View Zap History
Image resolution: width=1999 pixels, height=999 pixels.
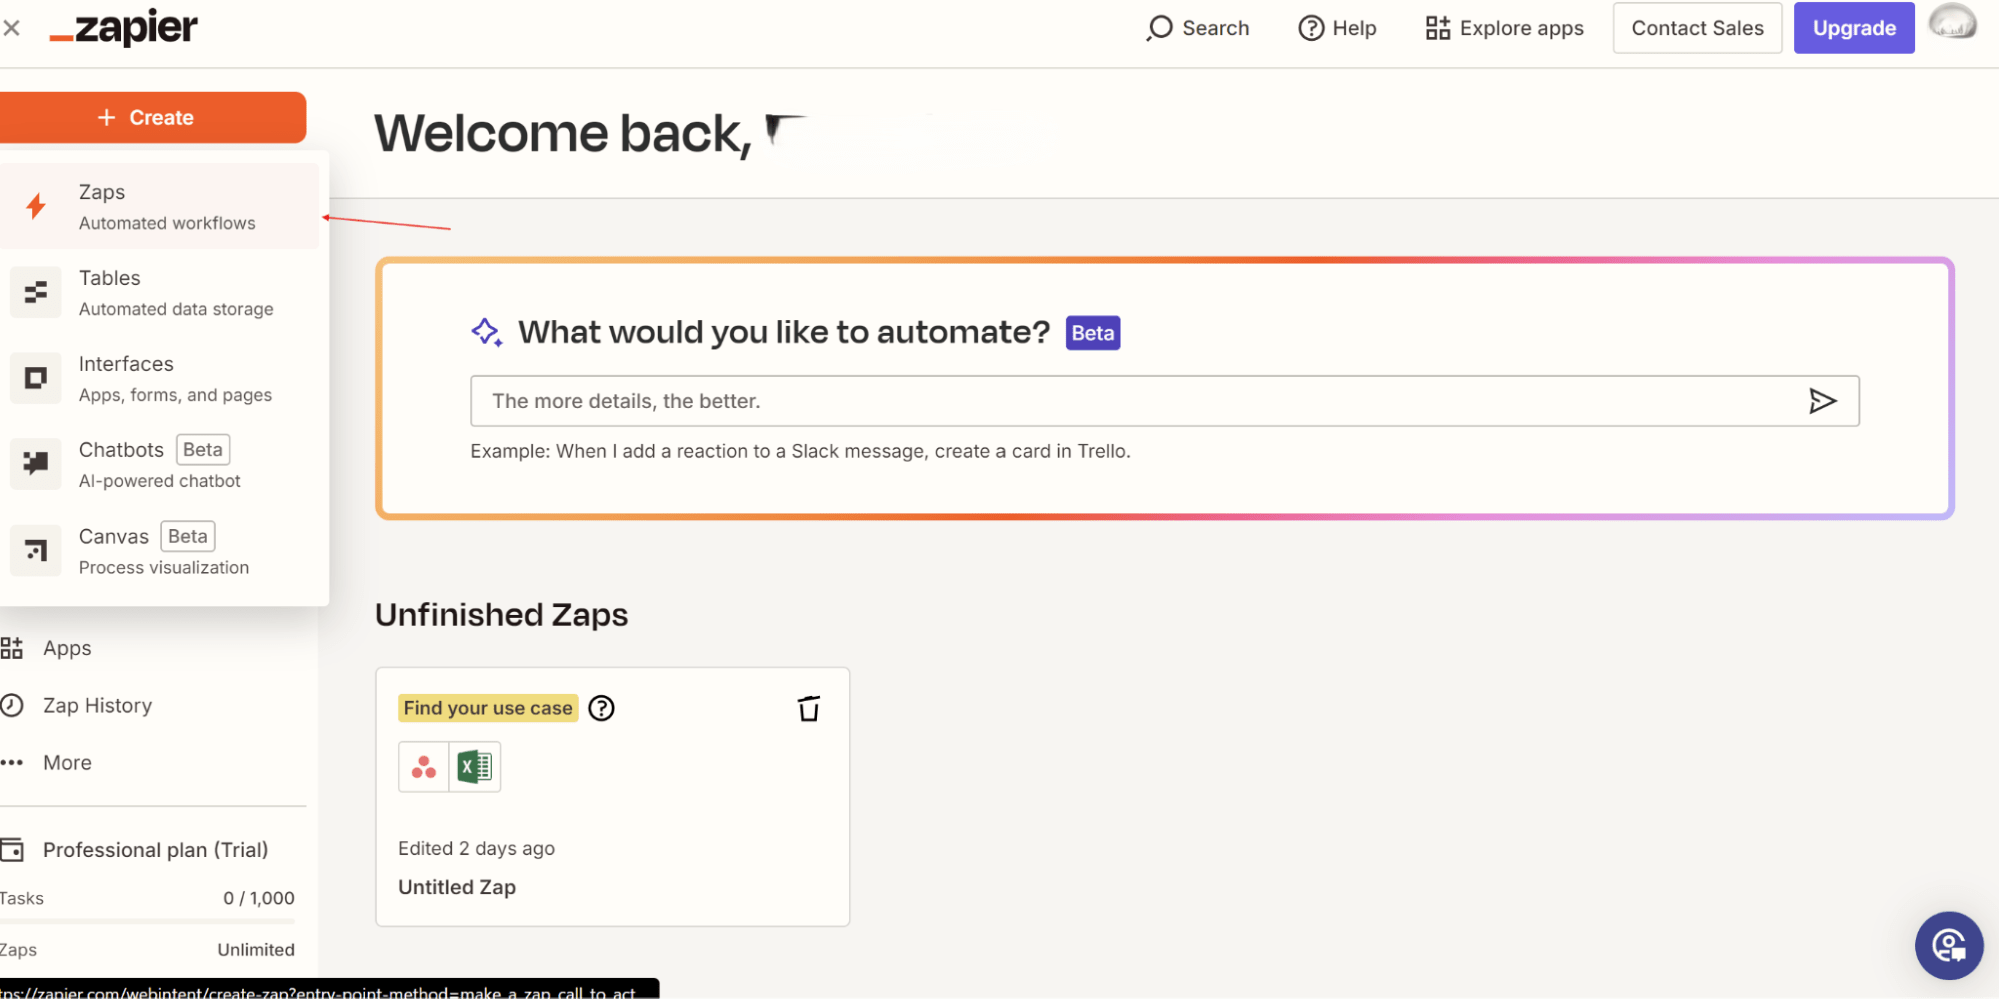point(97,705)
